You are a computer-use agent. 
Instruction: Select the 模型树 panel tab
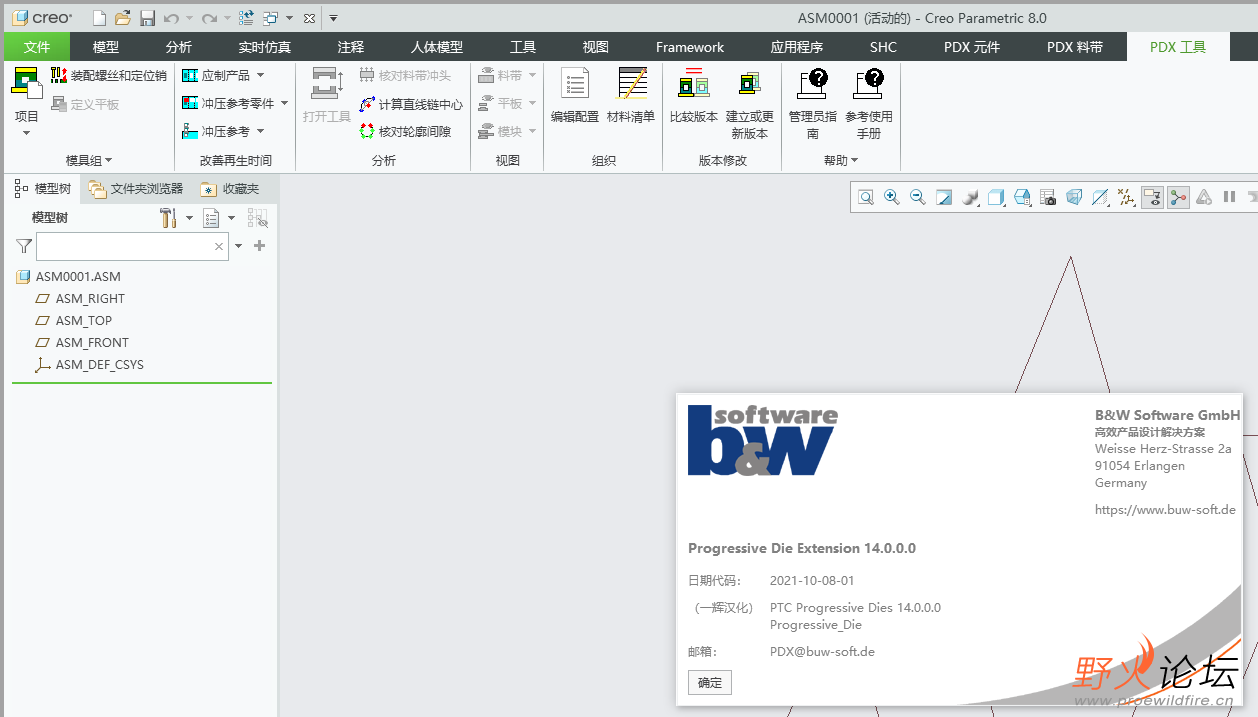(x=42, y=188)
